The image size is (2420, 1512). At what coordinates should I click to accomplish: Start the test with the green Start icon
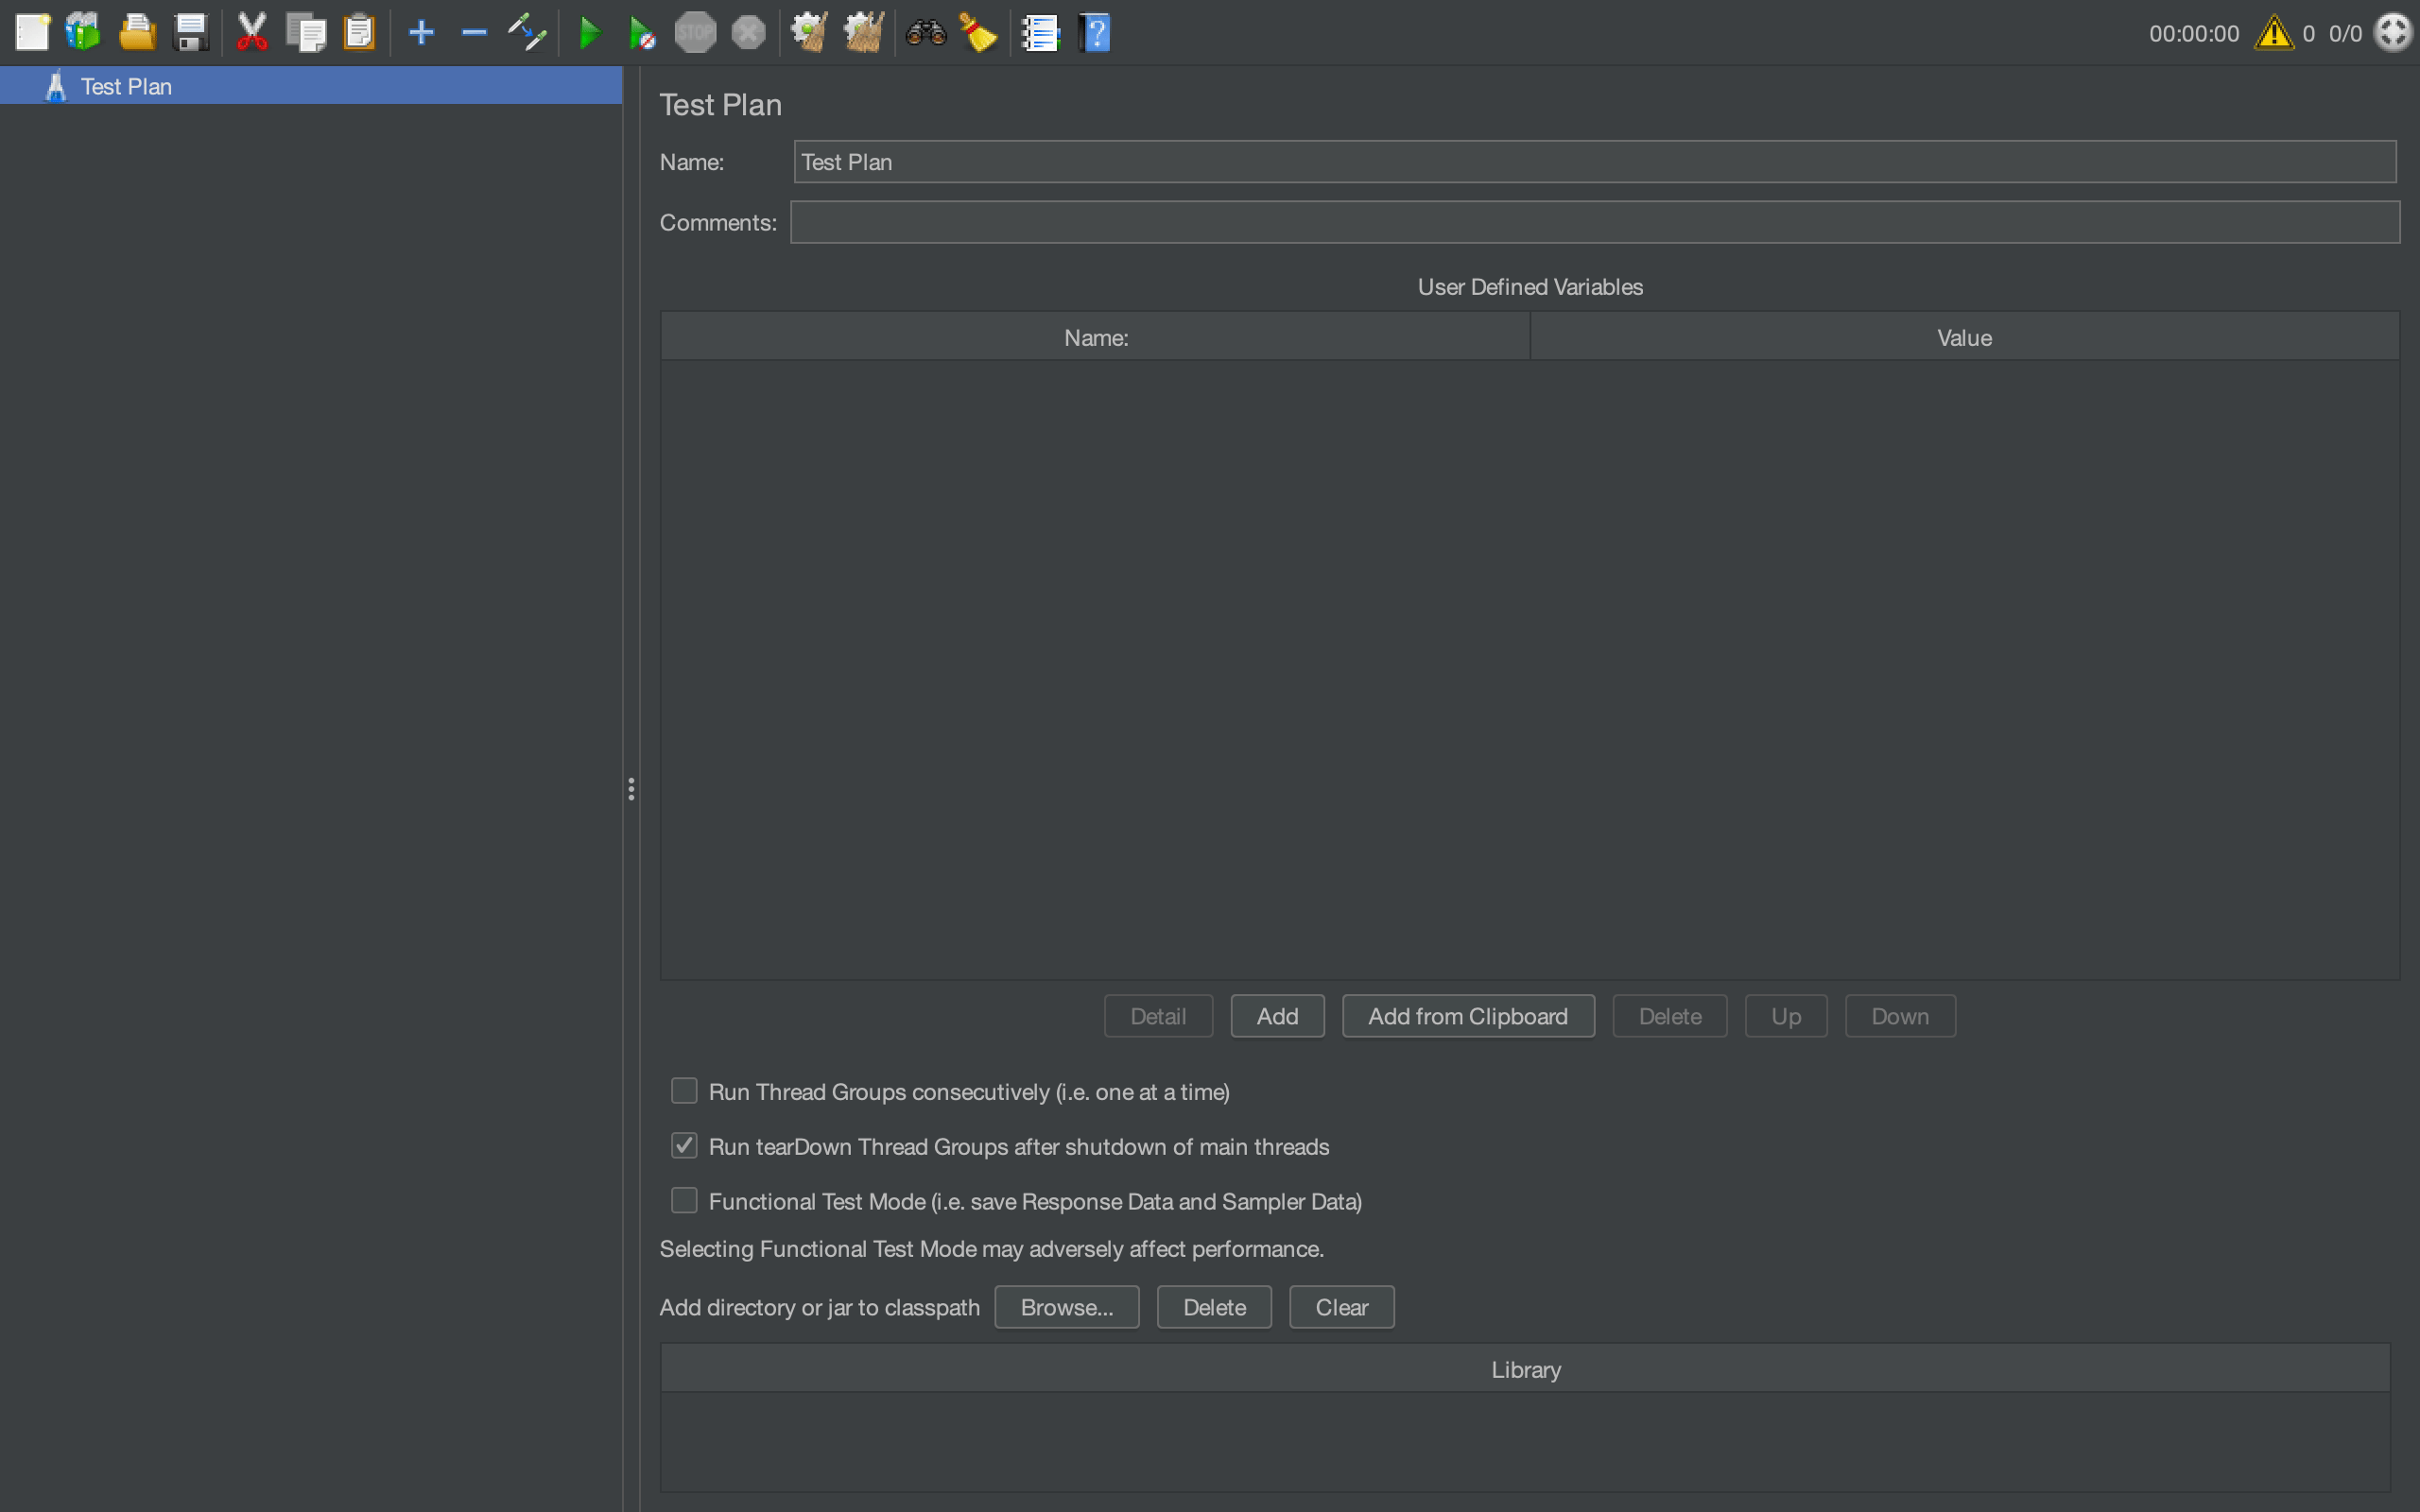590,32
